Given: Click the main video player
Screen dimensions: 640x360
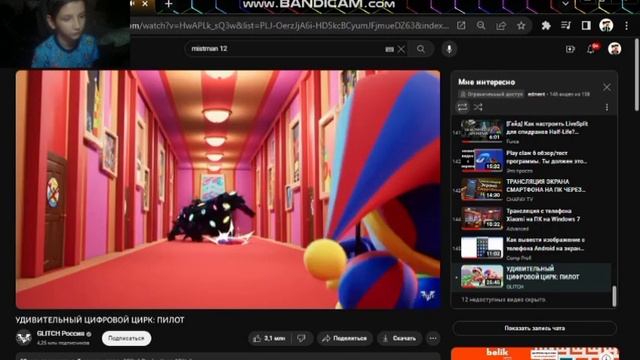Looking at the screenshot, I should click(x=228, y=189).
